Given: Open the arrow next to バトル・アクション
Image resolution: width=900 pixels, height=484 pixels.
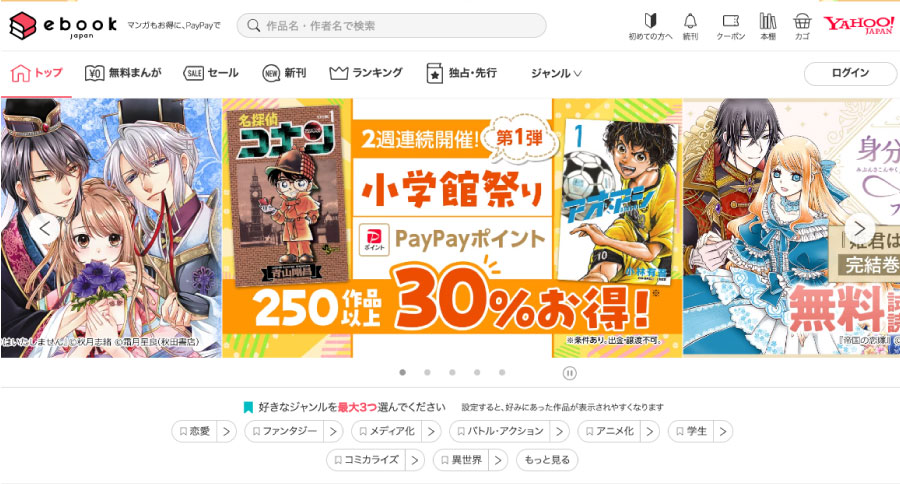Looking at the screenshot, I should 560,431.
